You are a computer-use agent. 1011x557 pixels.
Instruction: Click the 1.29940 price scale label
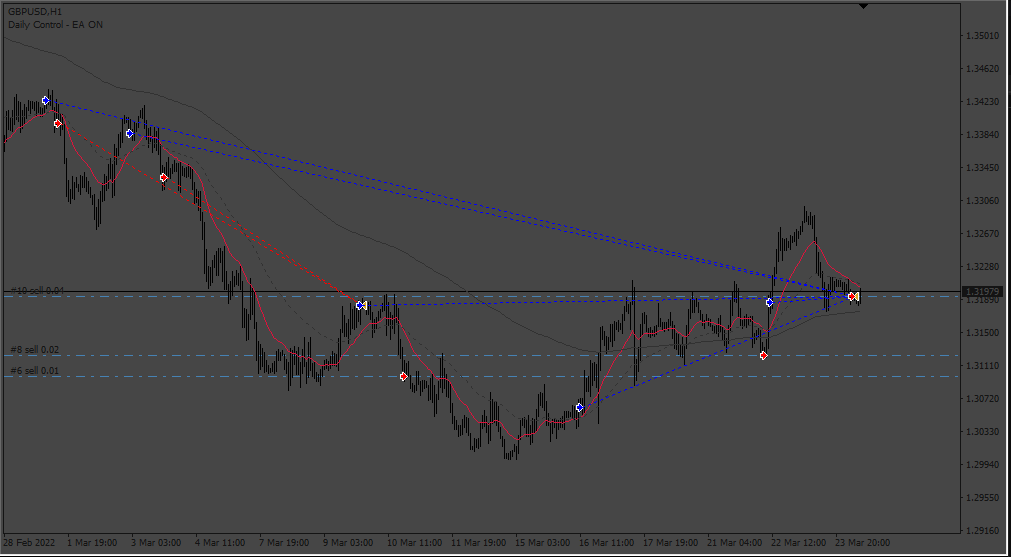(x=983, y=464)
